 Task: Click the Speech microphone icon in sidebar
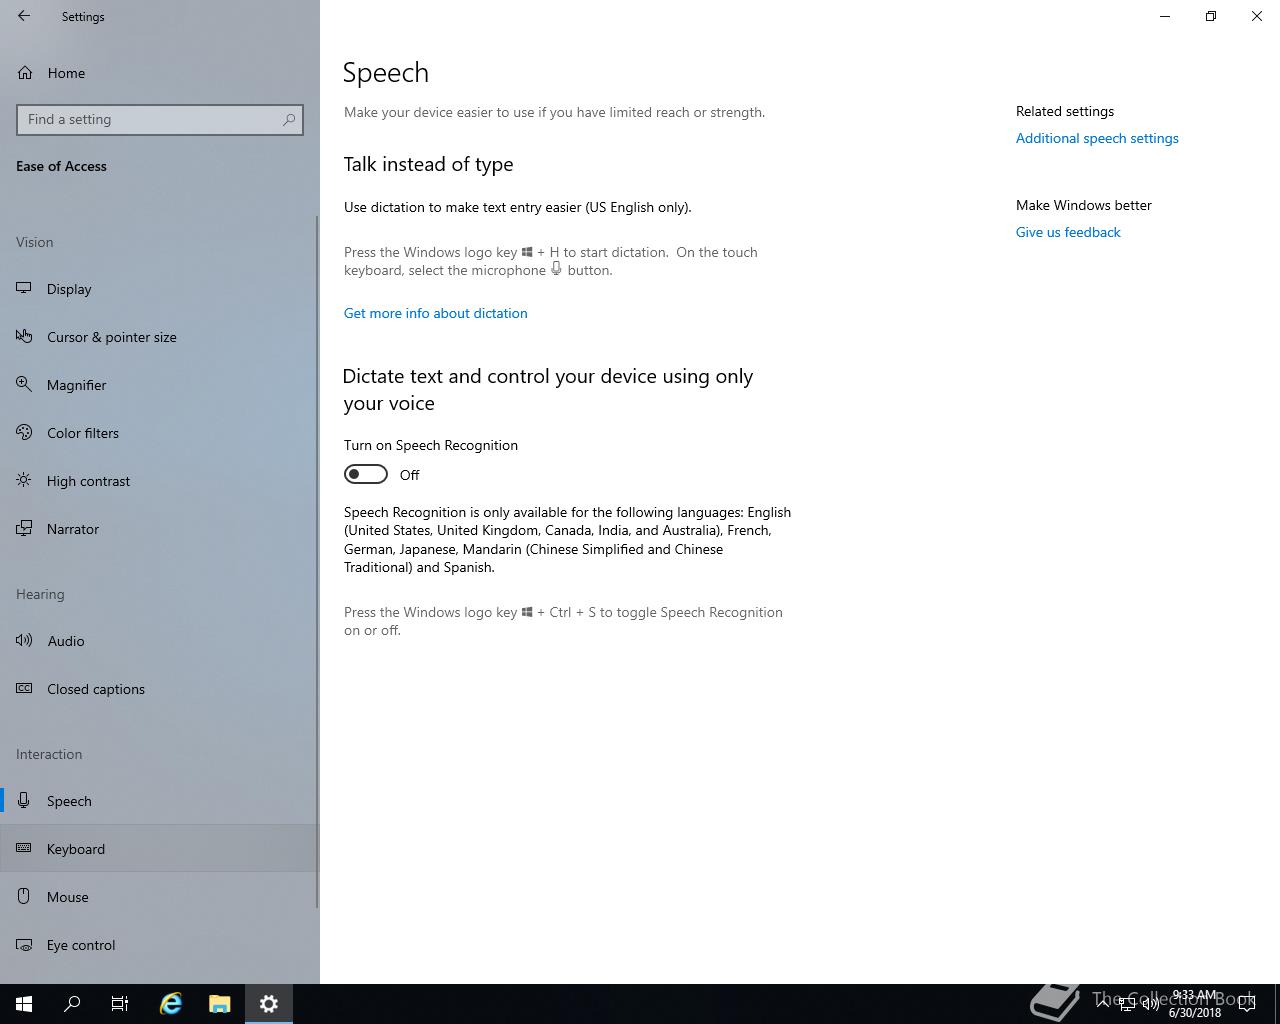pyautogui.click(x=24, y=801)
